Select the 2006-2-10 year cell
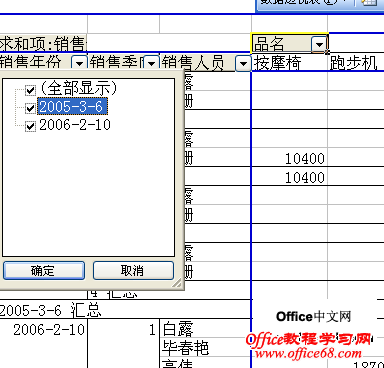384x368 pixels. tap(43, 329)
